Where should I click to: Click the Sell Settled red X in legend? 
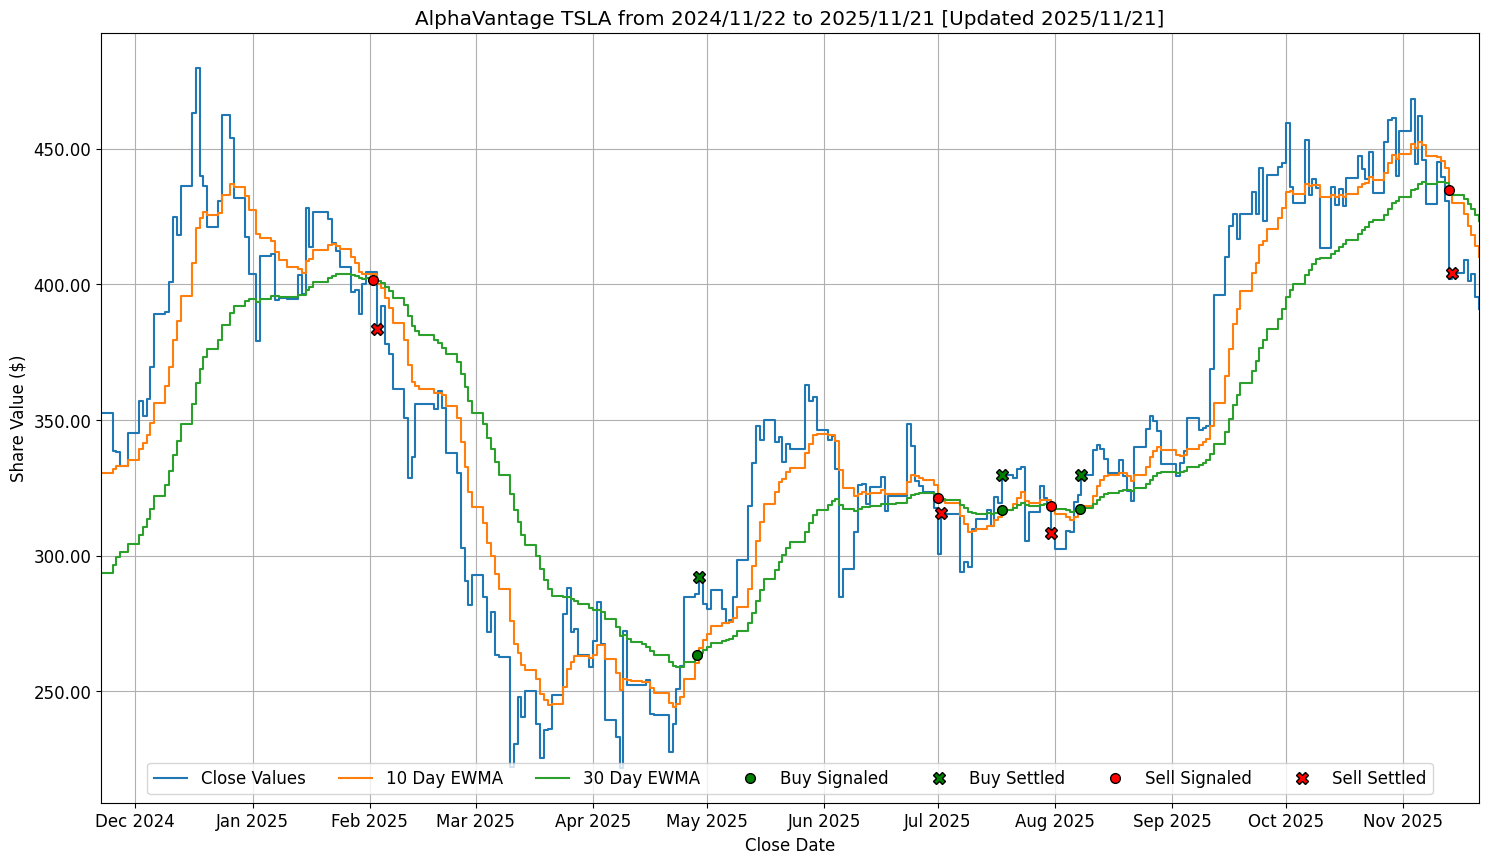point(1302,778)
